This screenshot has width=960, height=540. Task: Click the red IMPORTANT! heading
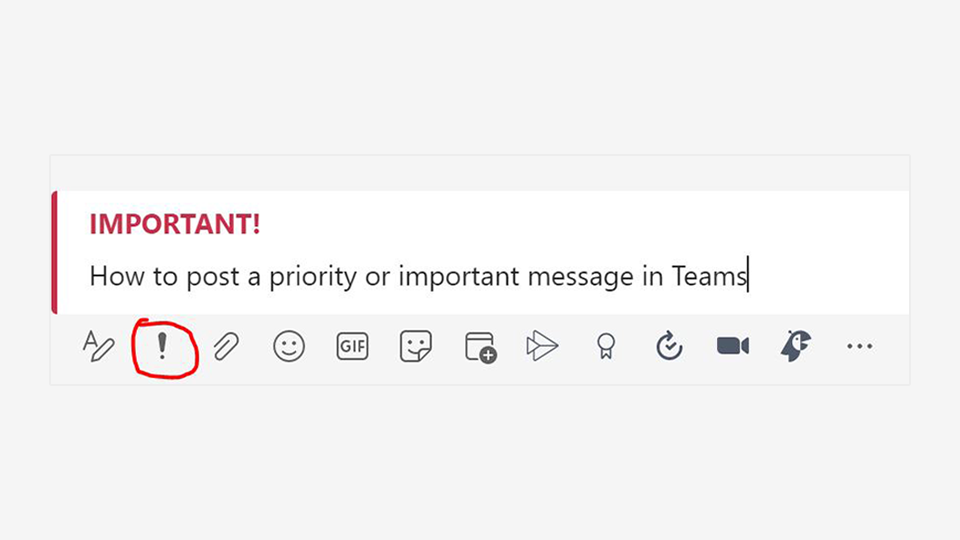coord(175,224)
